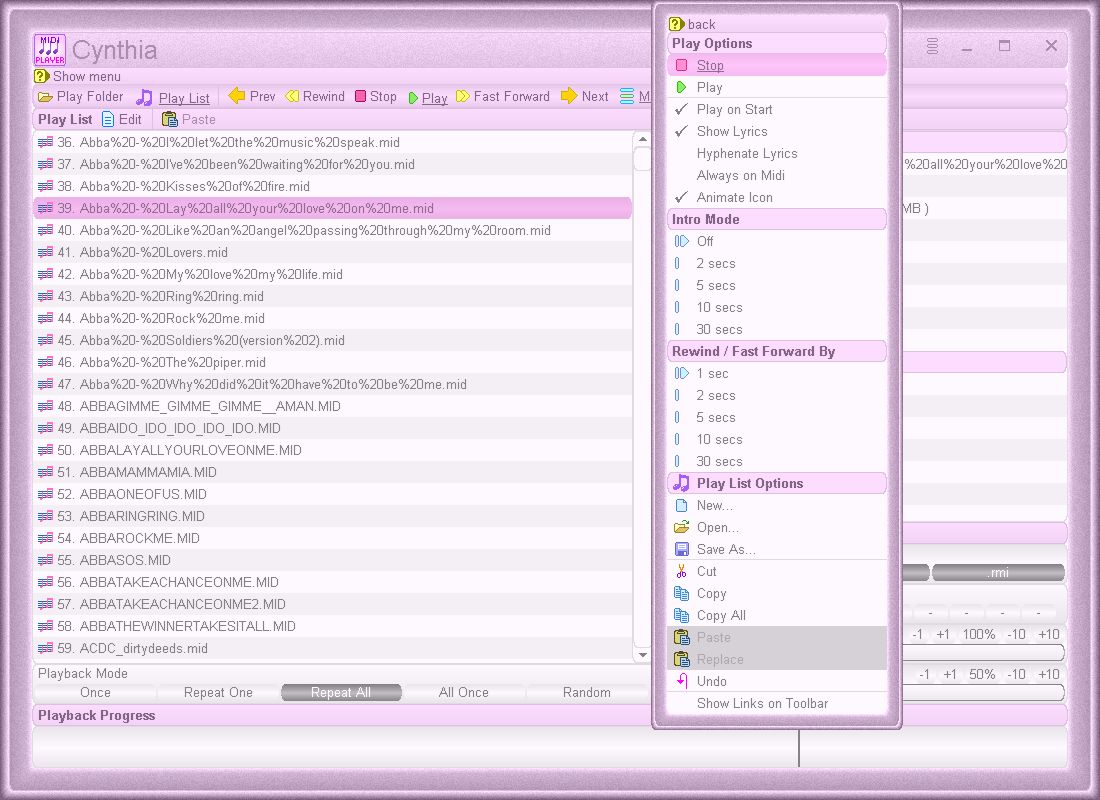Select playlist item 51. ABBAMAMMAMIA.MID
1100x800 pixels.
[333, 472]
